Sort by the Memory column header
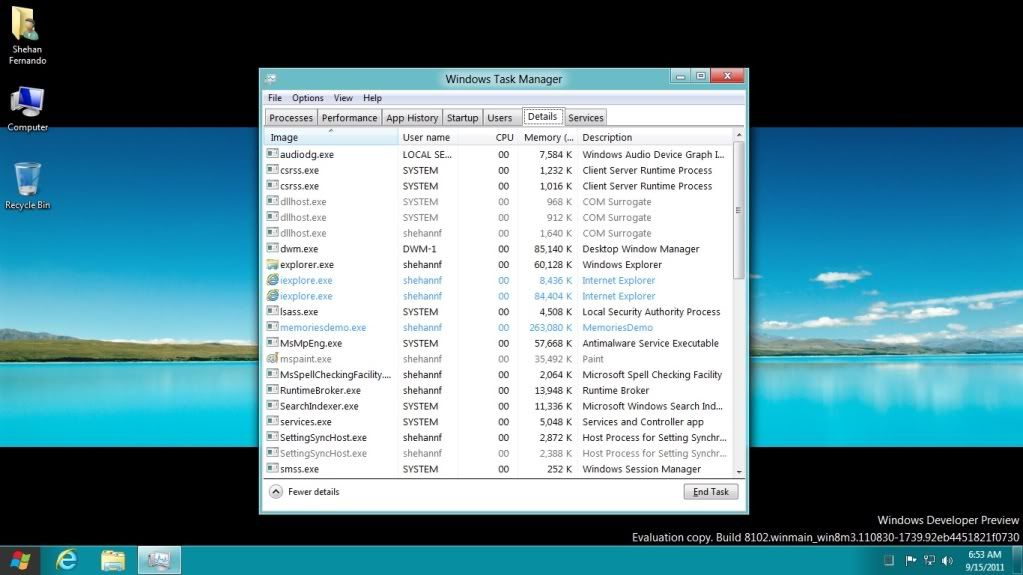 pos(548,137)
